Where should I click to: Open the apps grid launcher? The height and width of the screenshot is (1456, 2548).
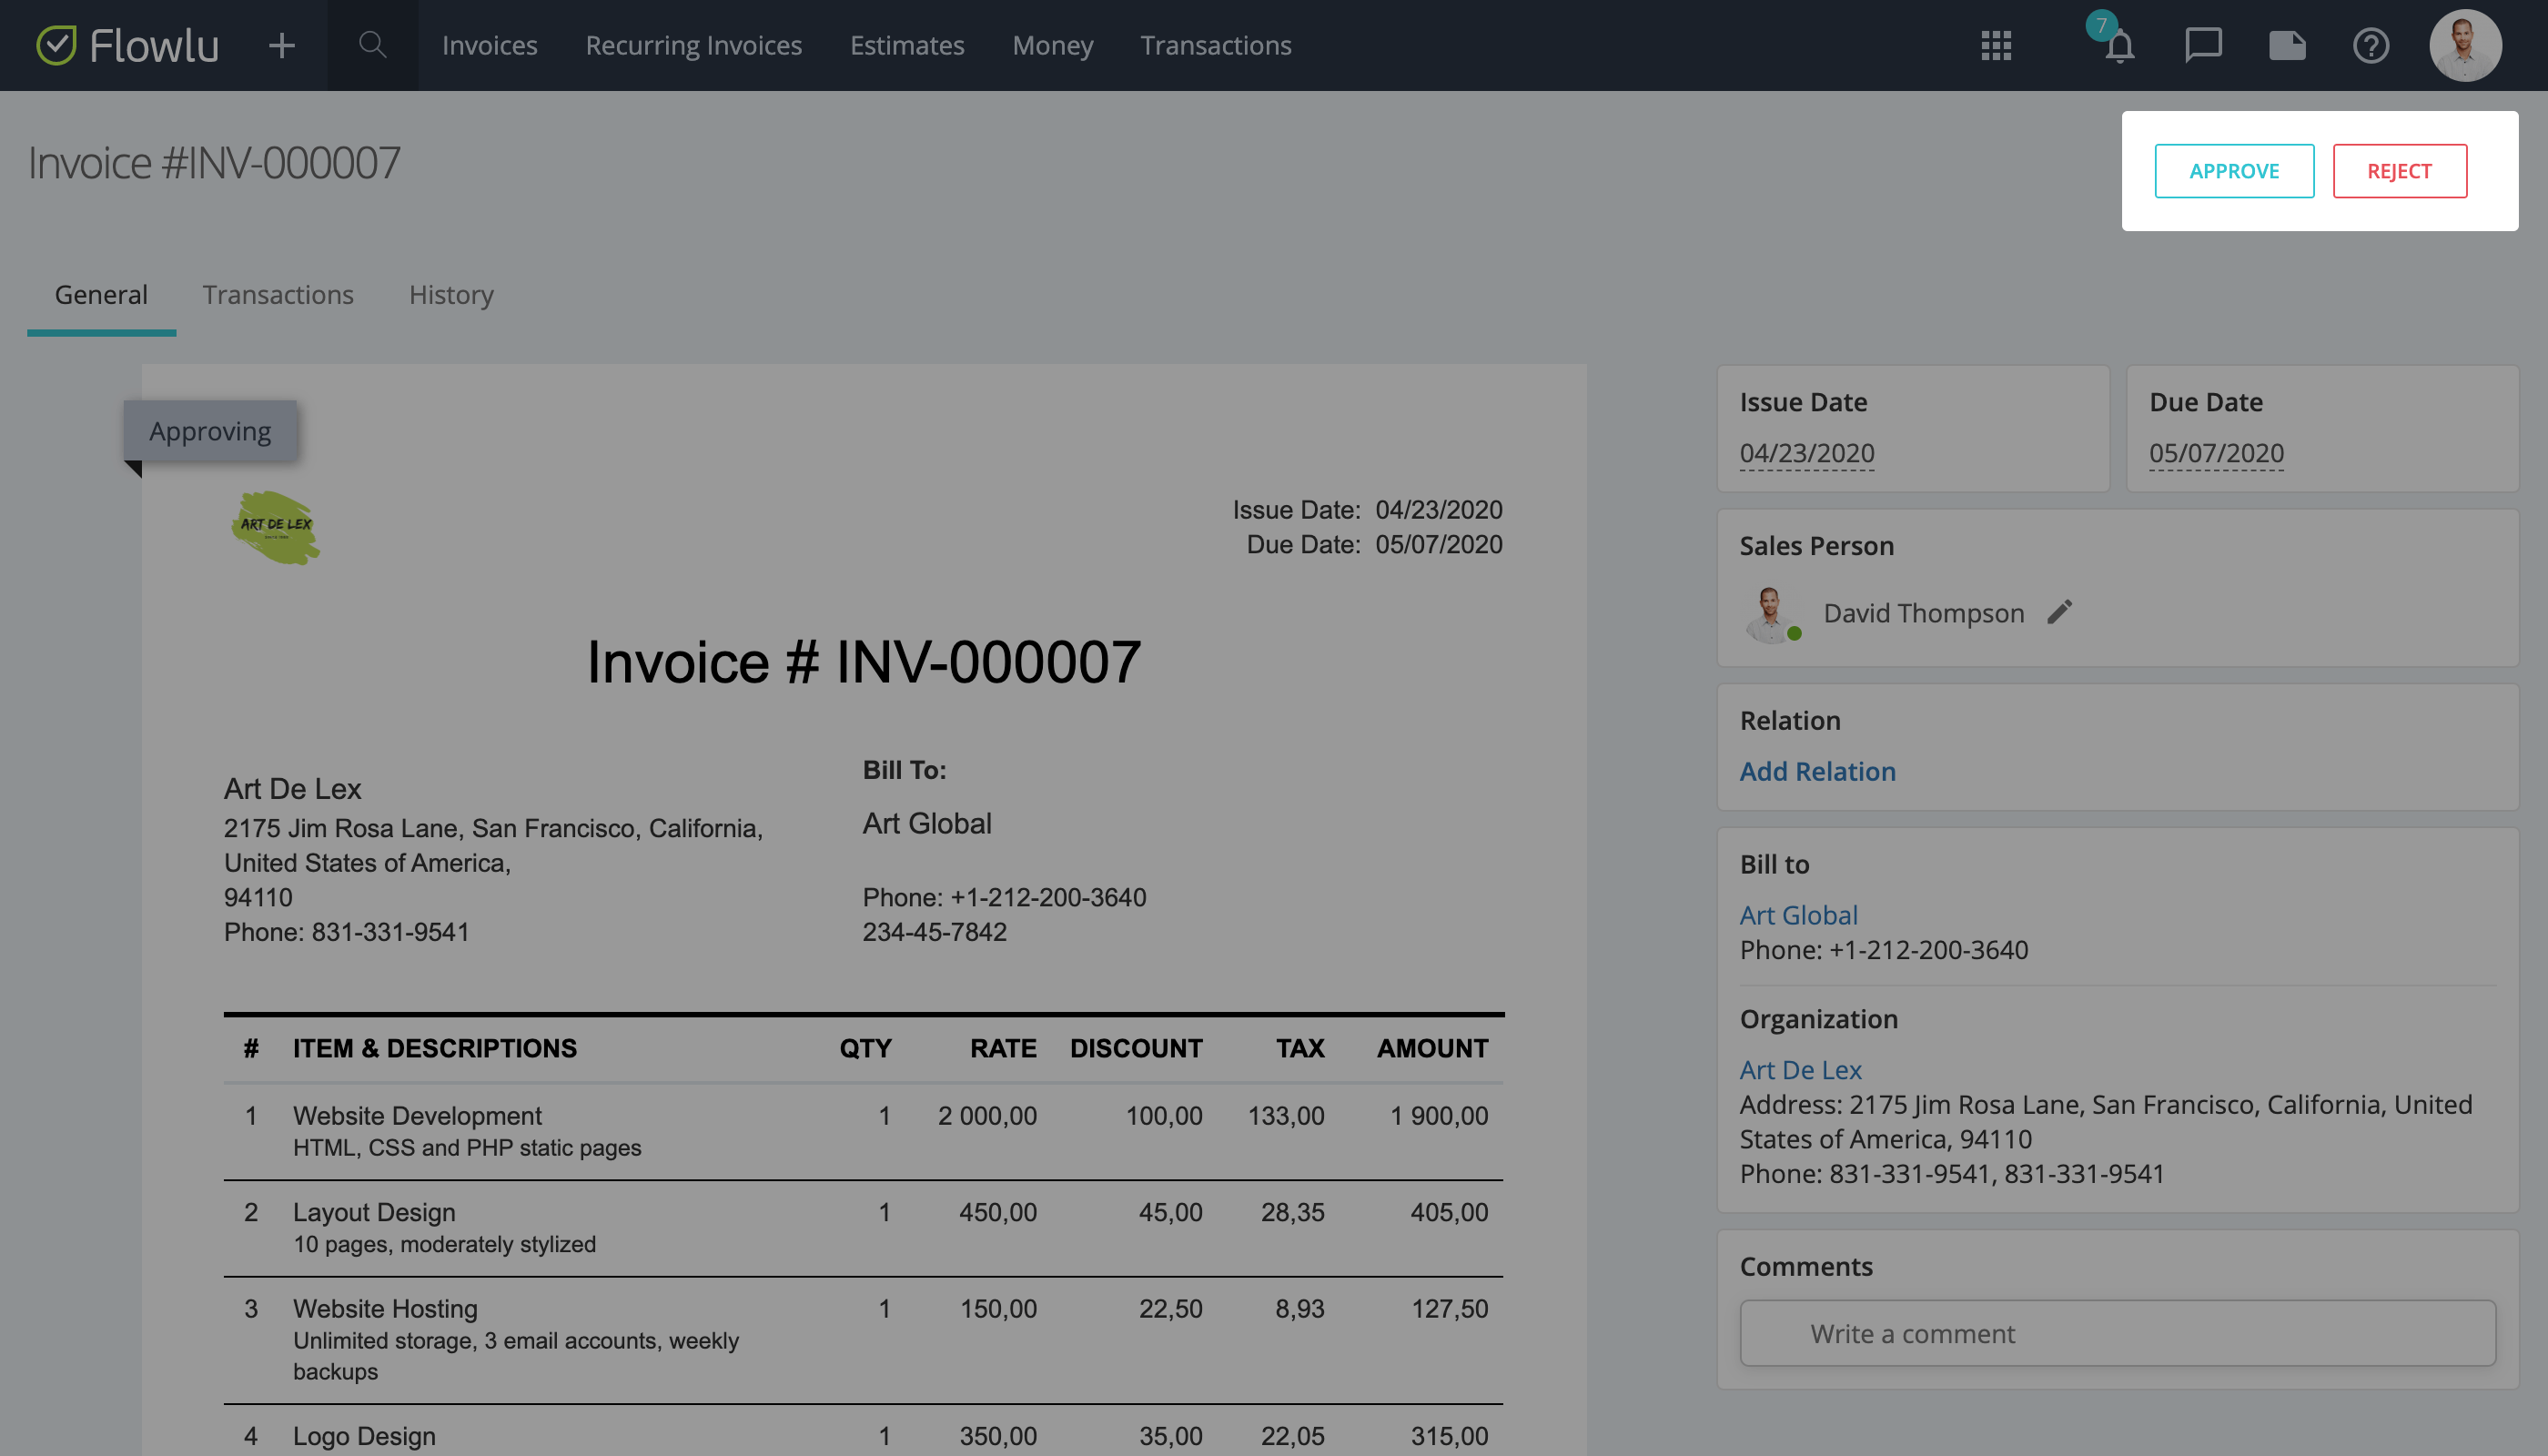(1996, 45)
